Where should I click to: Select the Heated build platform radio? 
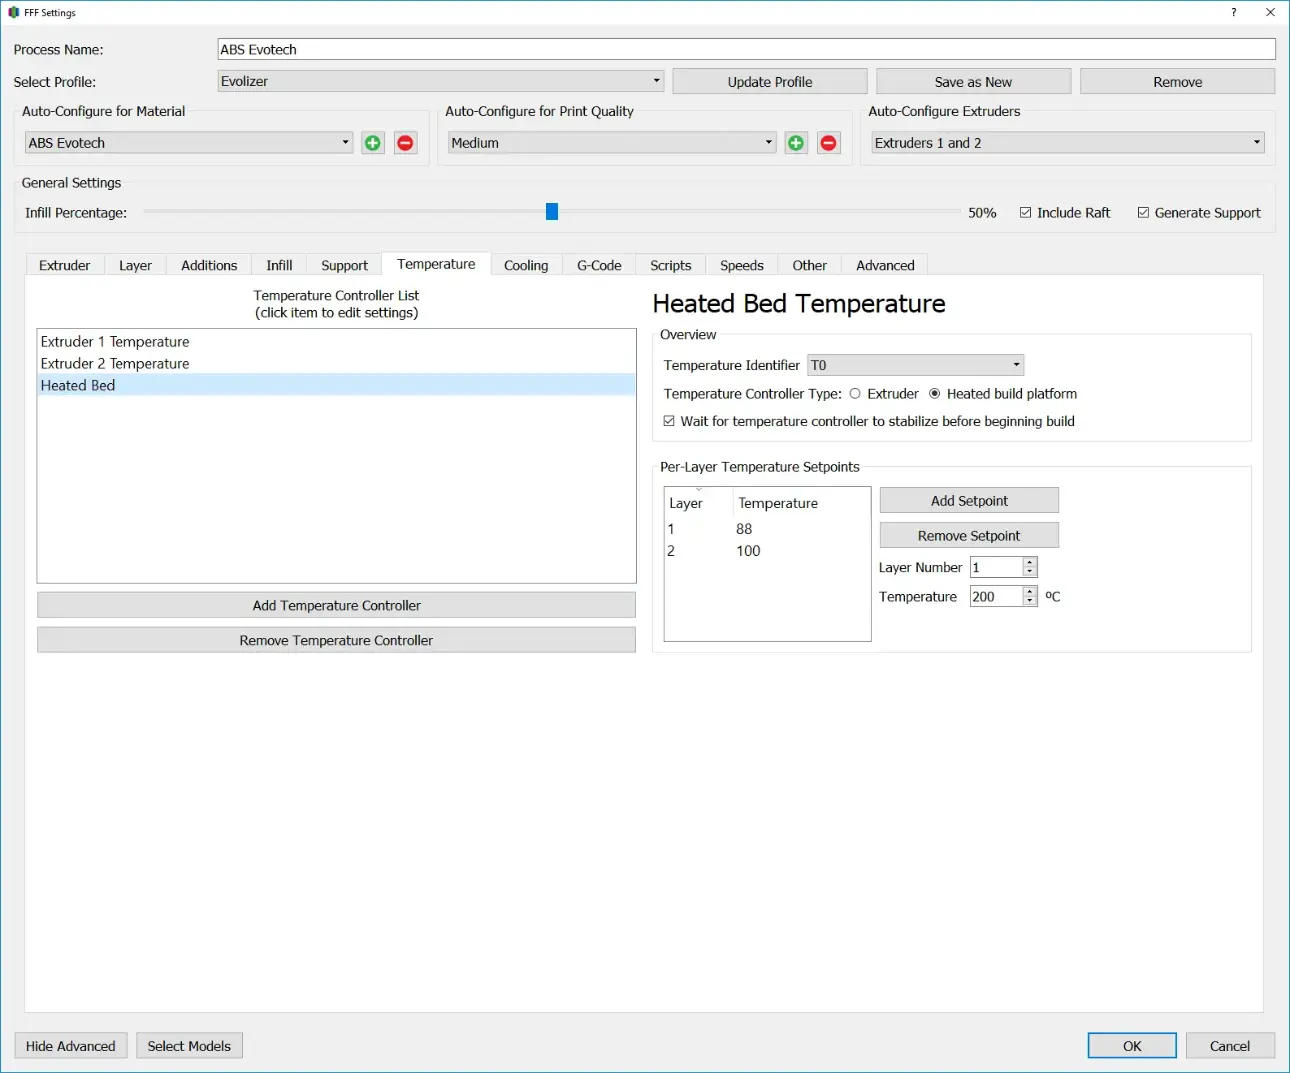pyautogui.click(x=935, y=394)
